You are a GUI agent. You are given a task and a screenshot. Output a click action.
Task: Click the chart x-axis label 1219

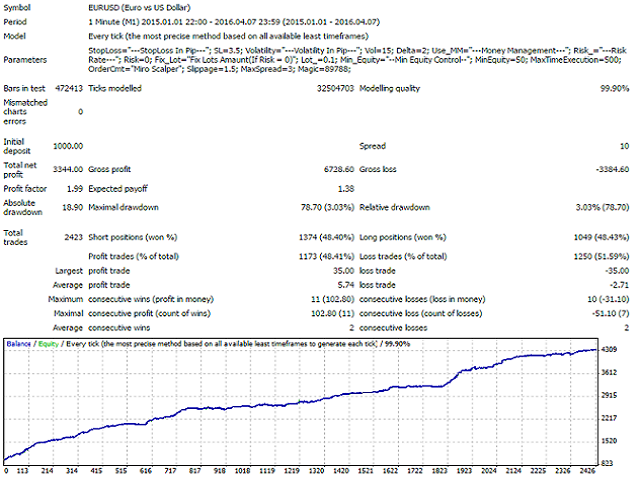coord(292,471)
